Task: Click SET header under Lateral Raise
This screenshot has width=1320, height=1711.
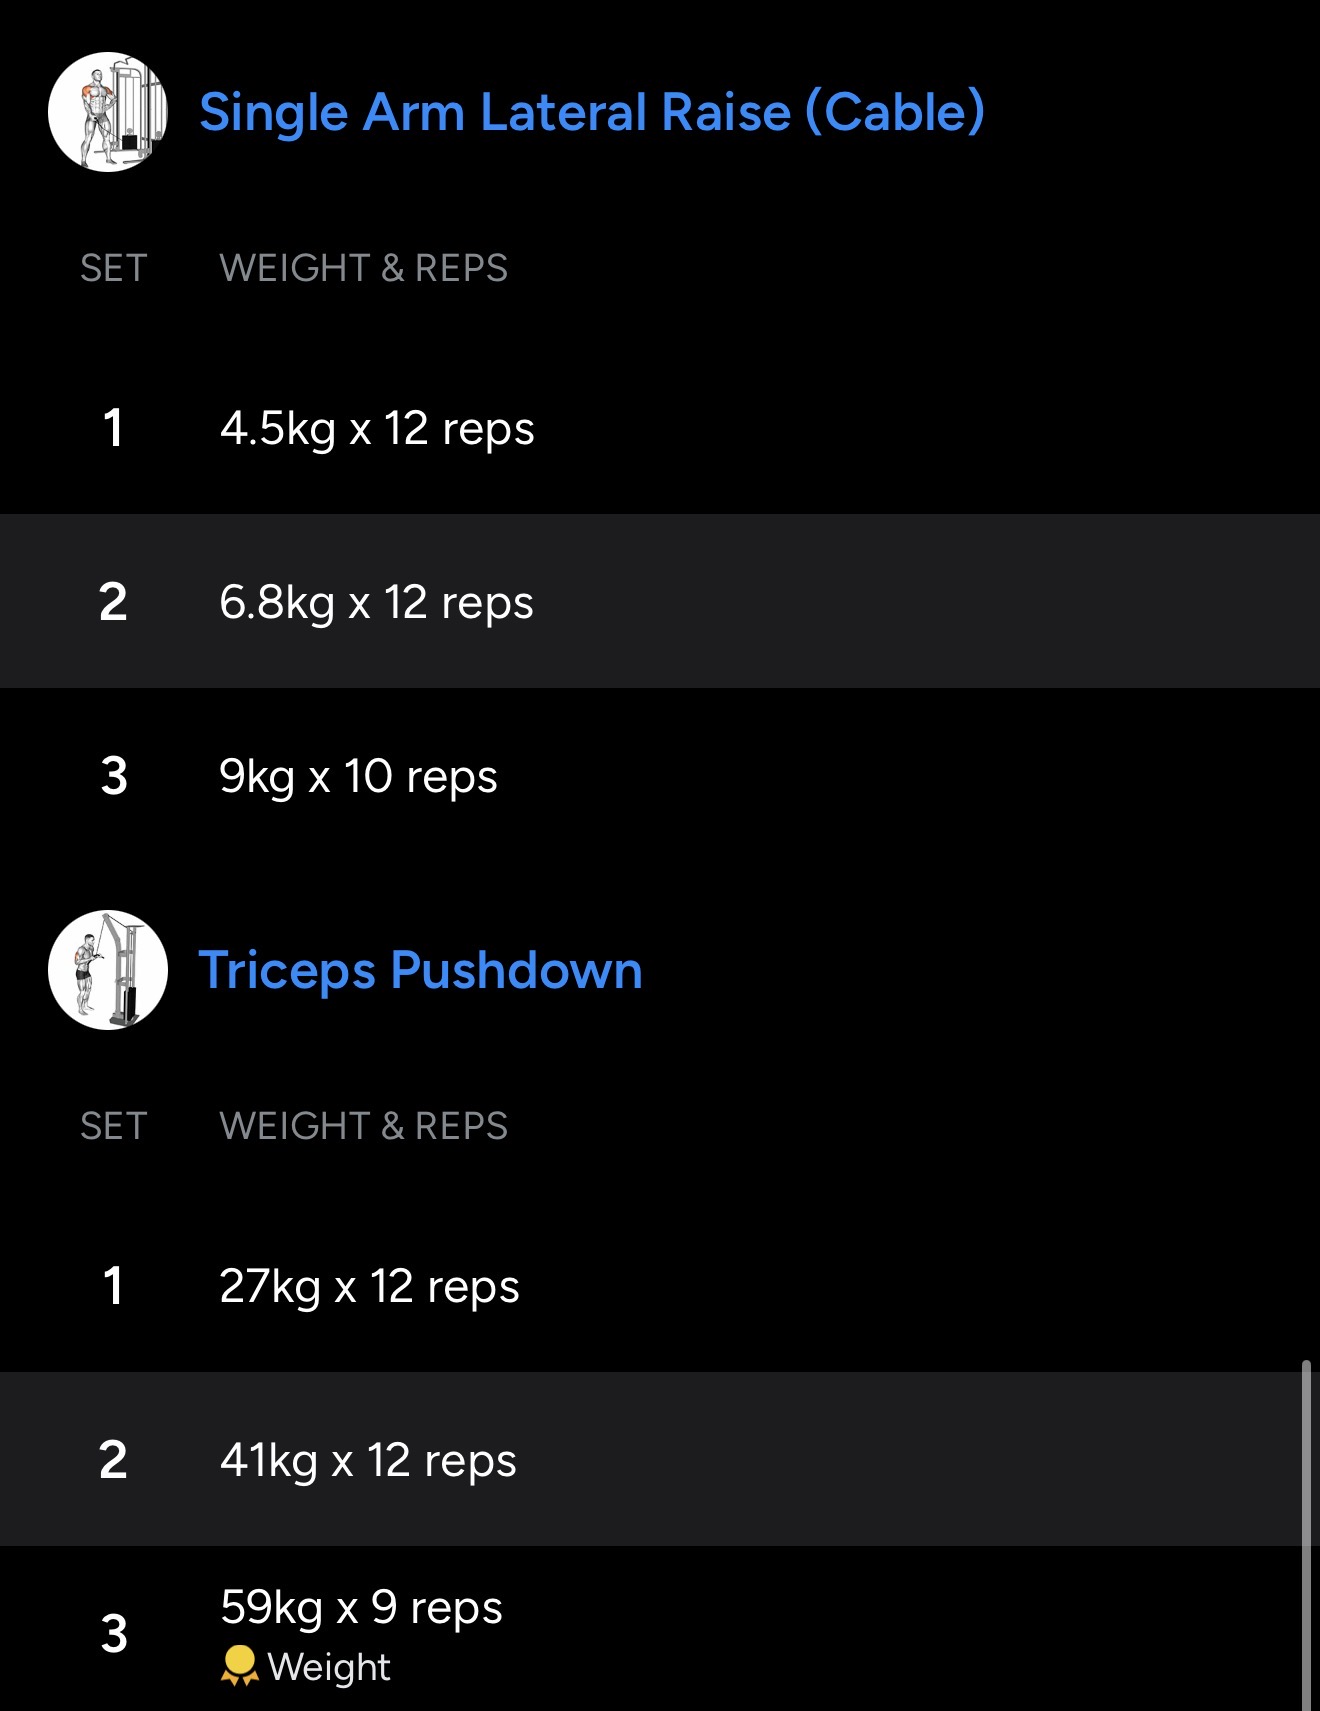Action: [114, 268]
